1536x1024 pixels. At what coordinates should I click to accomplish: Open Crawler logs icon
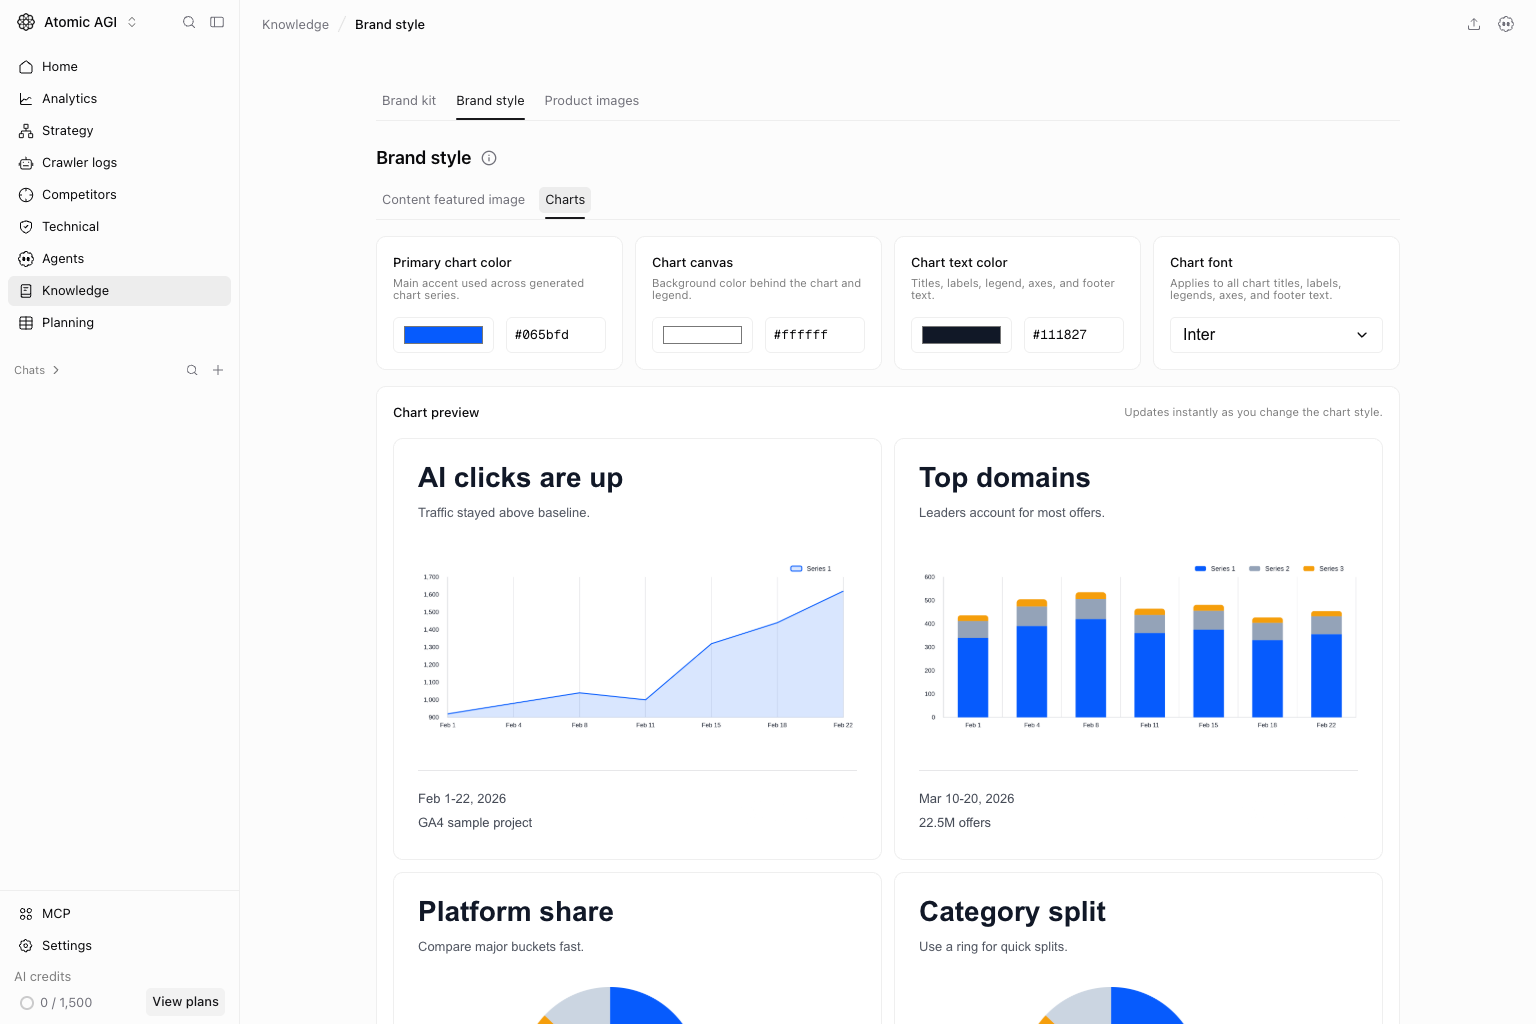(x=26, y=163)
